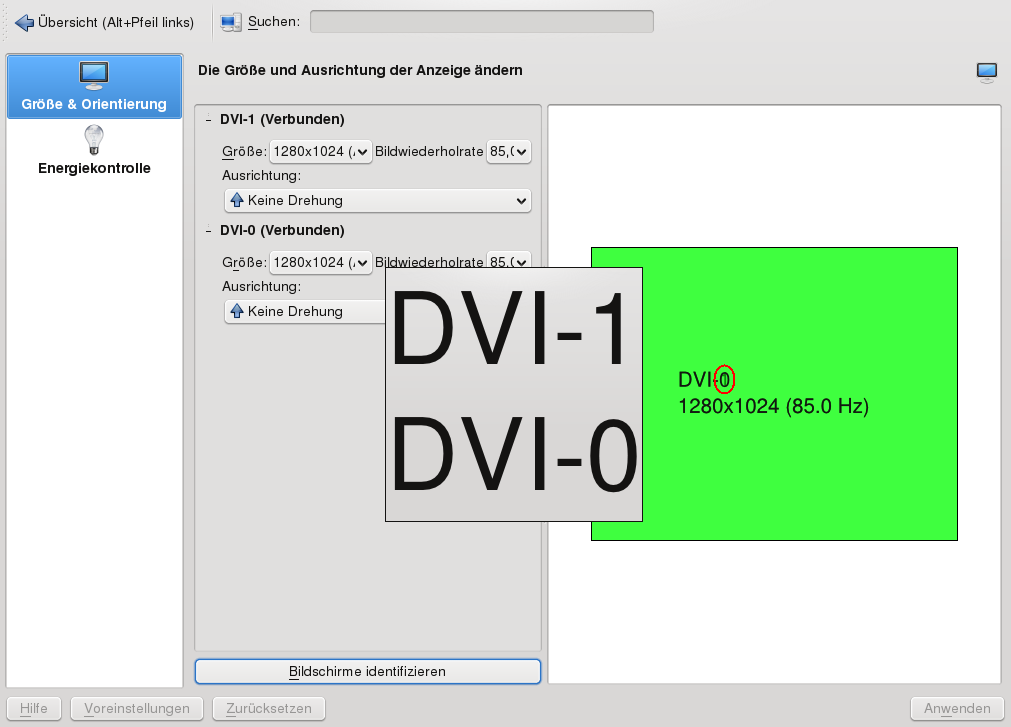Expand the DVI-1 Ausrichtung rotation dropdown
This screenshot has height=727, width=1011.
(x=378, y=201)
